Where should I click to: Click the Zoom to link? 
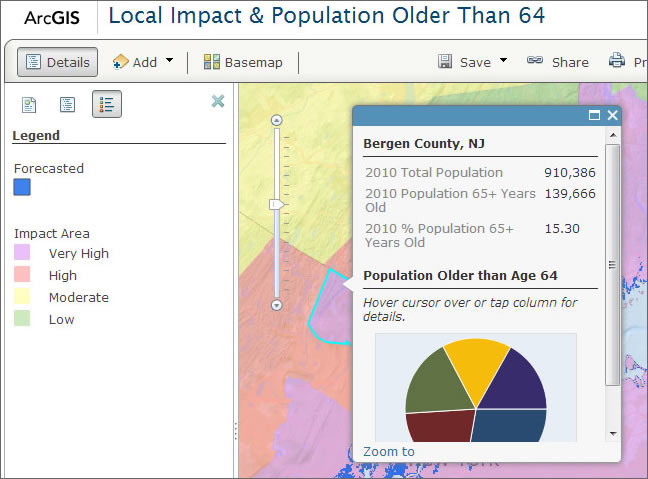tap(389, 451)
